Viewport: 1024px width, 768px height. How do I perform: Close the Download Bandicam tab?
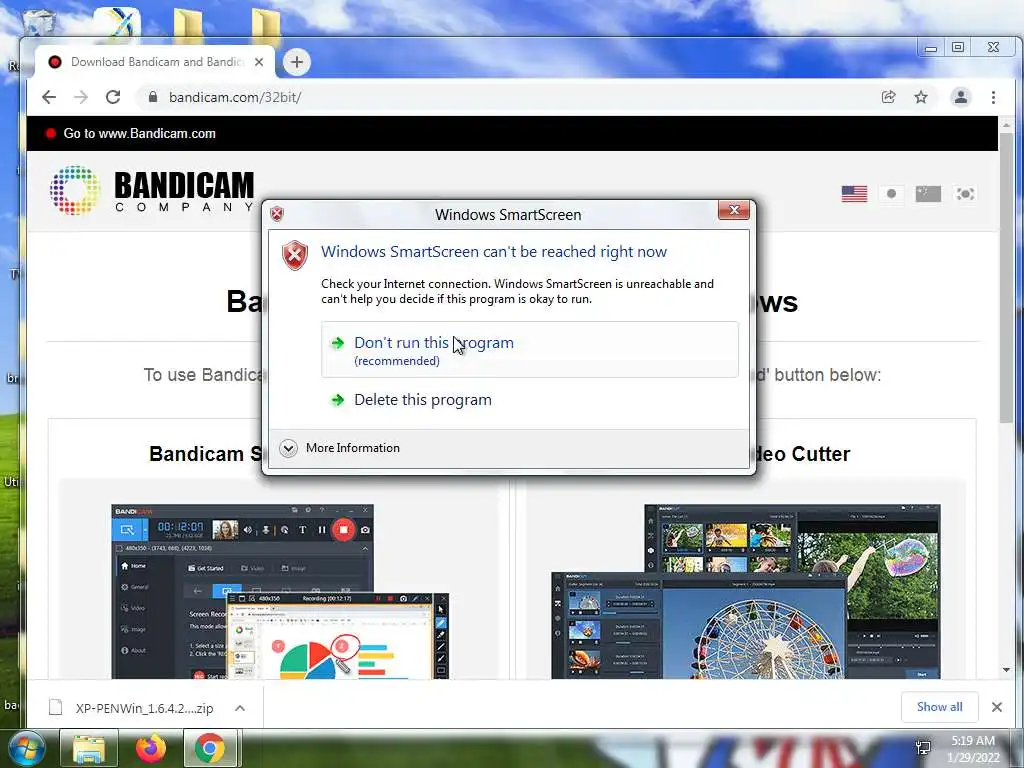pyautogui.click(x=259, y=62)
